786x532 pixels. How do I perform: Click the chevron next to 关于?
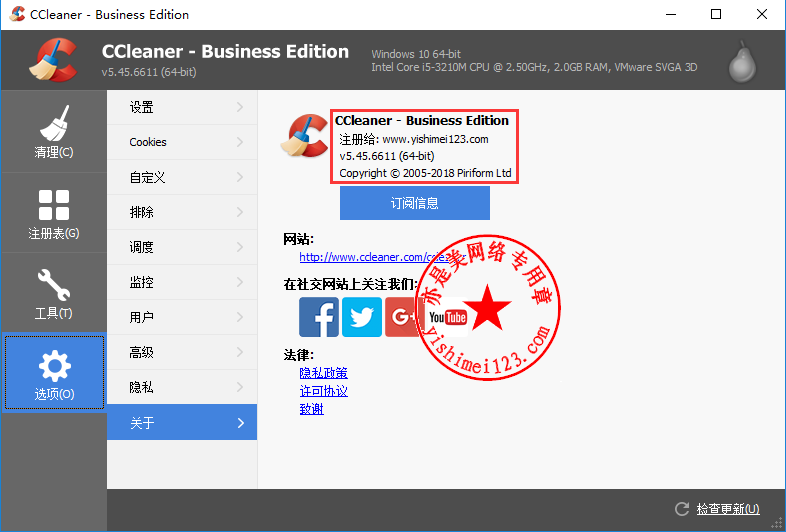pyautogui.click(x=241, y=423)
